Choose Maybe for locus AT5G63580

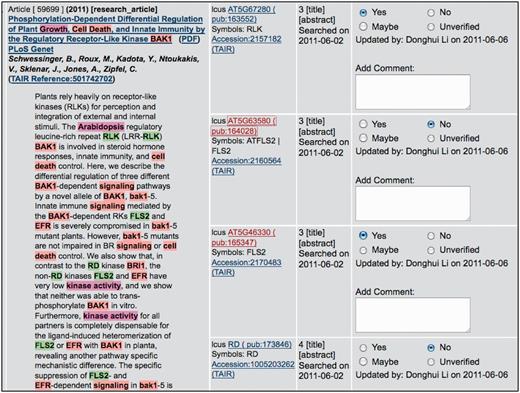click(x=363, y=138)
